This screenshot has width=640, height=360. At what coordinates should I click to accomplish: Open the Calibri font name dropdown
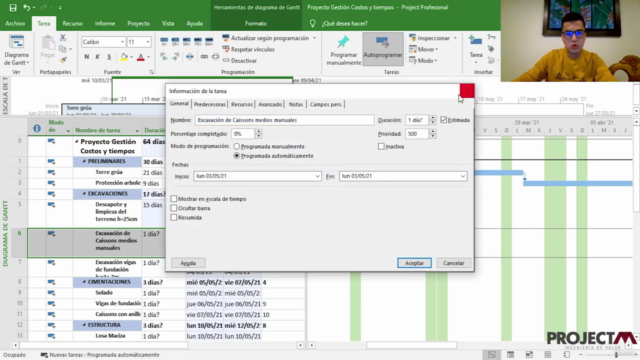pos(122,42)
